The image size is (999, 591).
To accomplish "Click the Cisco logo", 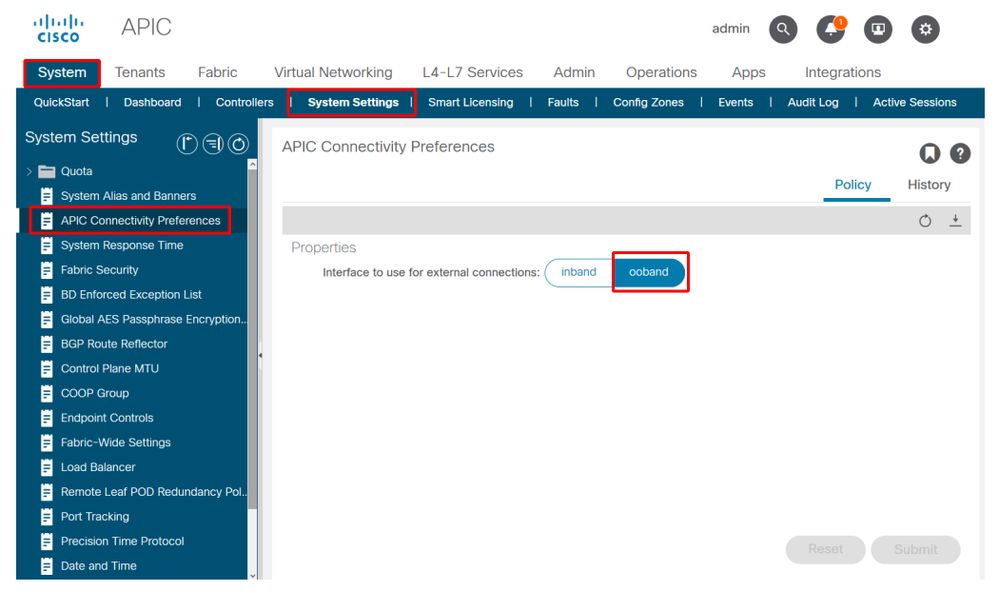I will click(58, 29).
